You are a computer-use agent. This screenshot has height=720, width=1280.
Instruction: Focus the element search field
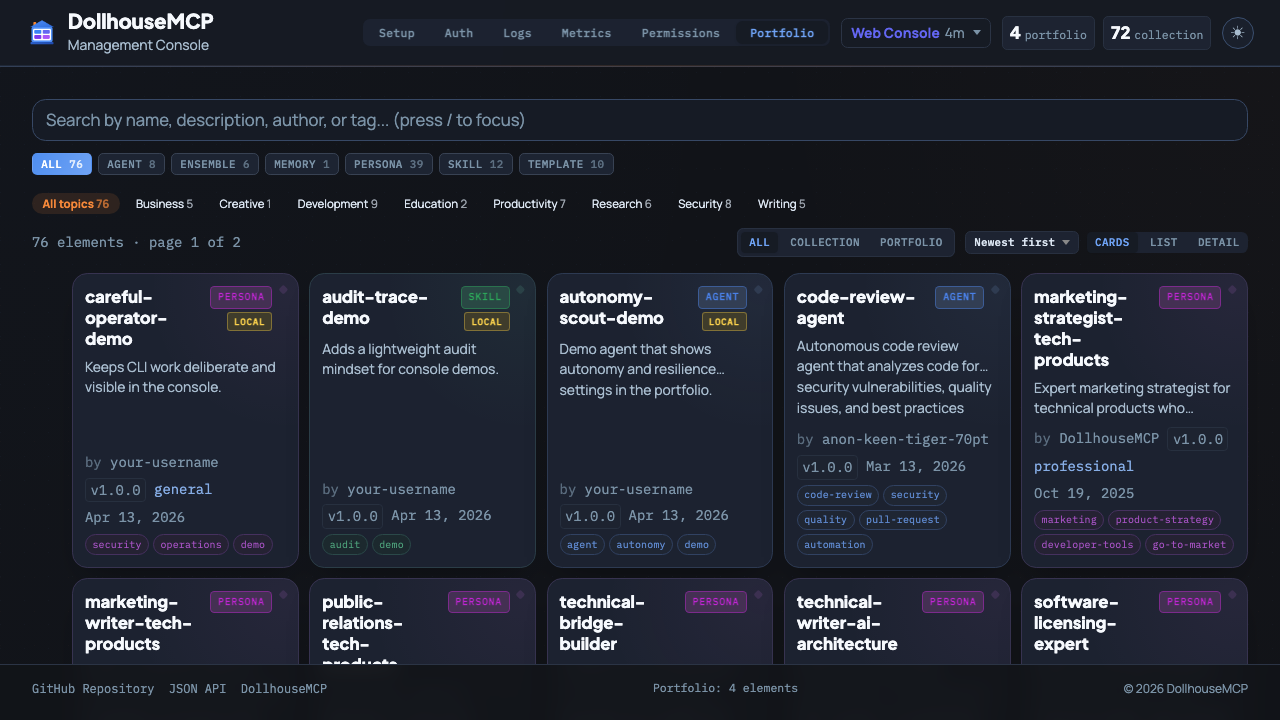click(x=640, y=120)
